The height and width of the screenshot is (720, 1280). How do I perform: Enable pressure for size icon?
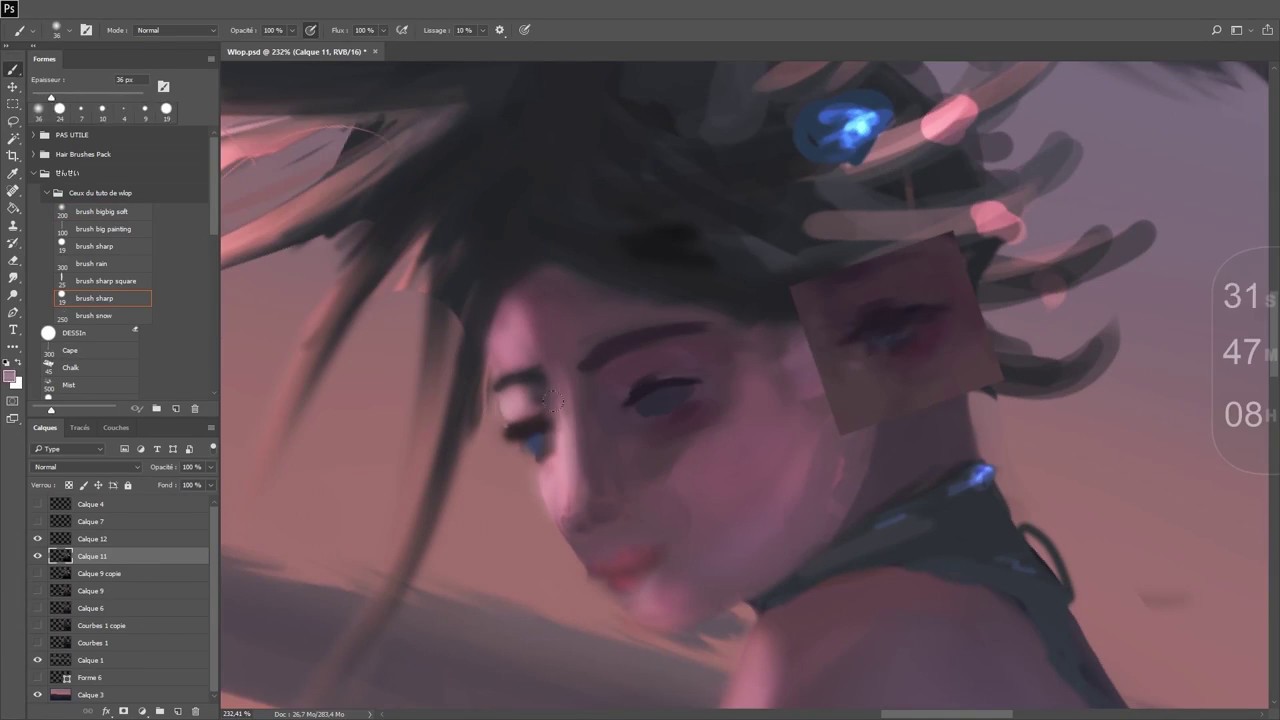[x=525, y=30]
